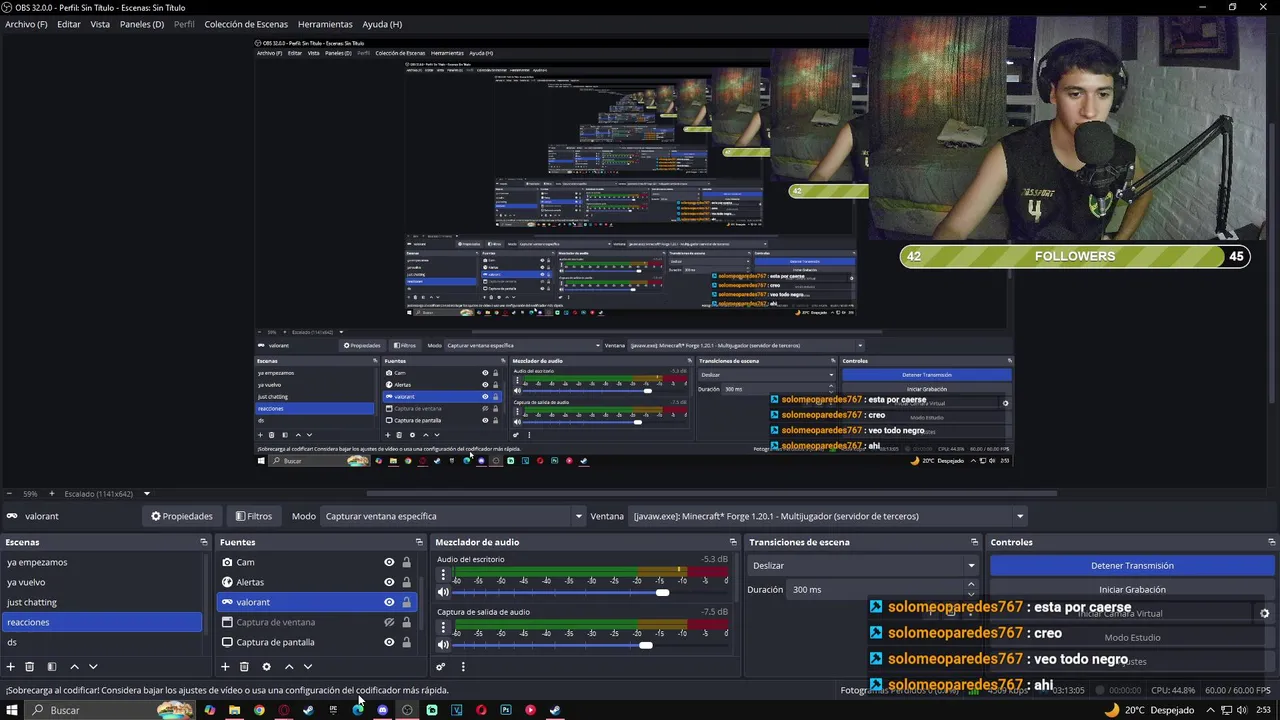The height and width of the screenshot is (720, 1280).
Task: Open Ayuda menu
Action: (x=382, y=24)
